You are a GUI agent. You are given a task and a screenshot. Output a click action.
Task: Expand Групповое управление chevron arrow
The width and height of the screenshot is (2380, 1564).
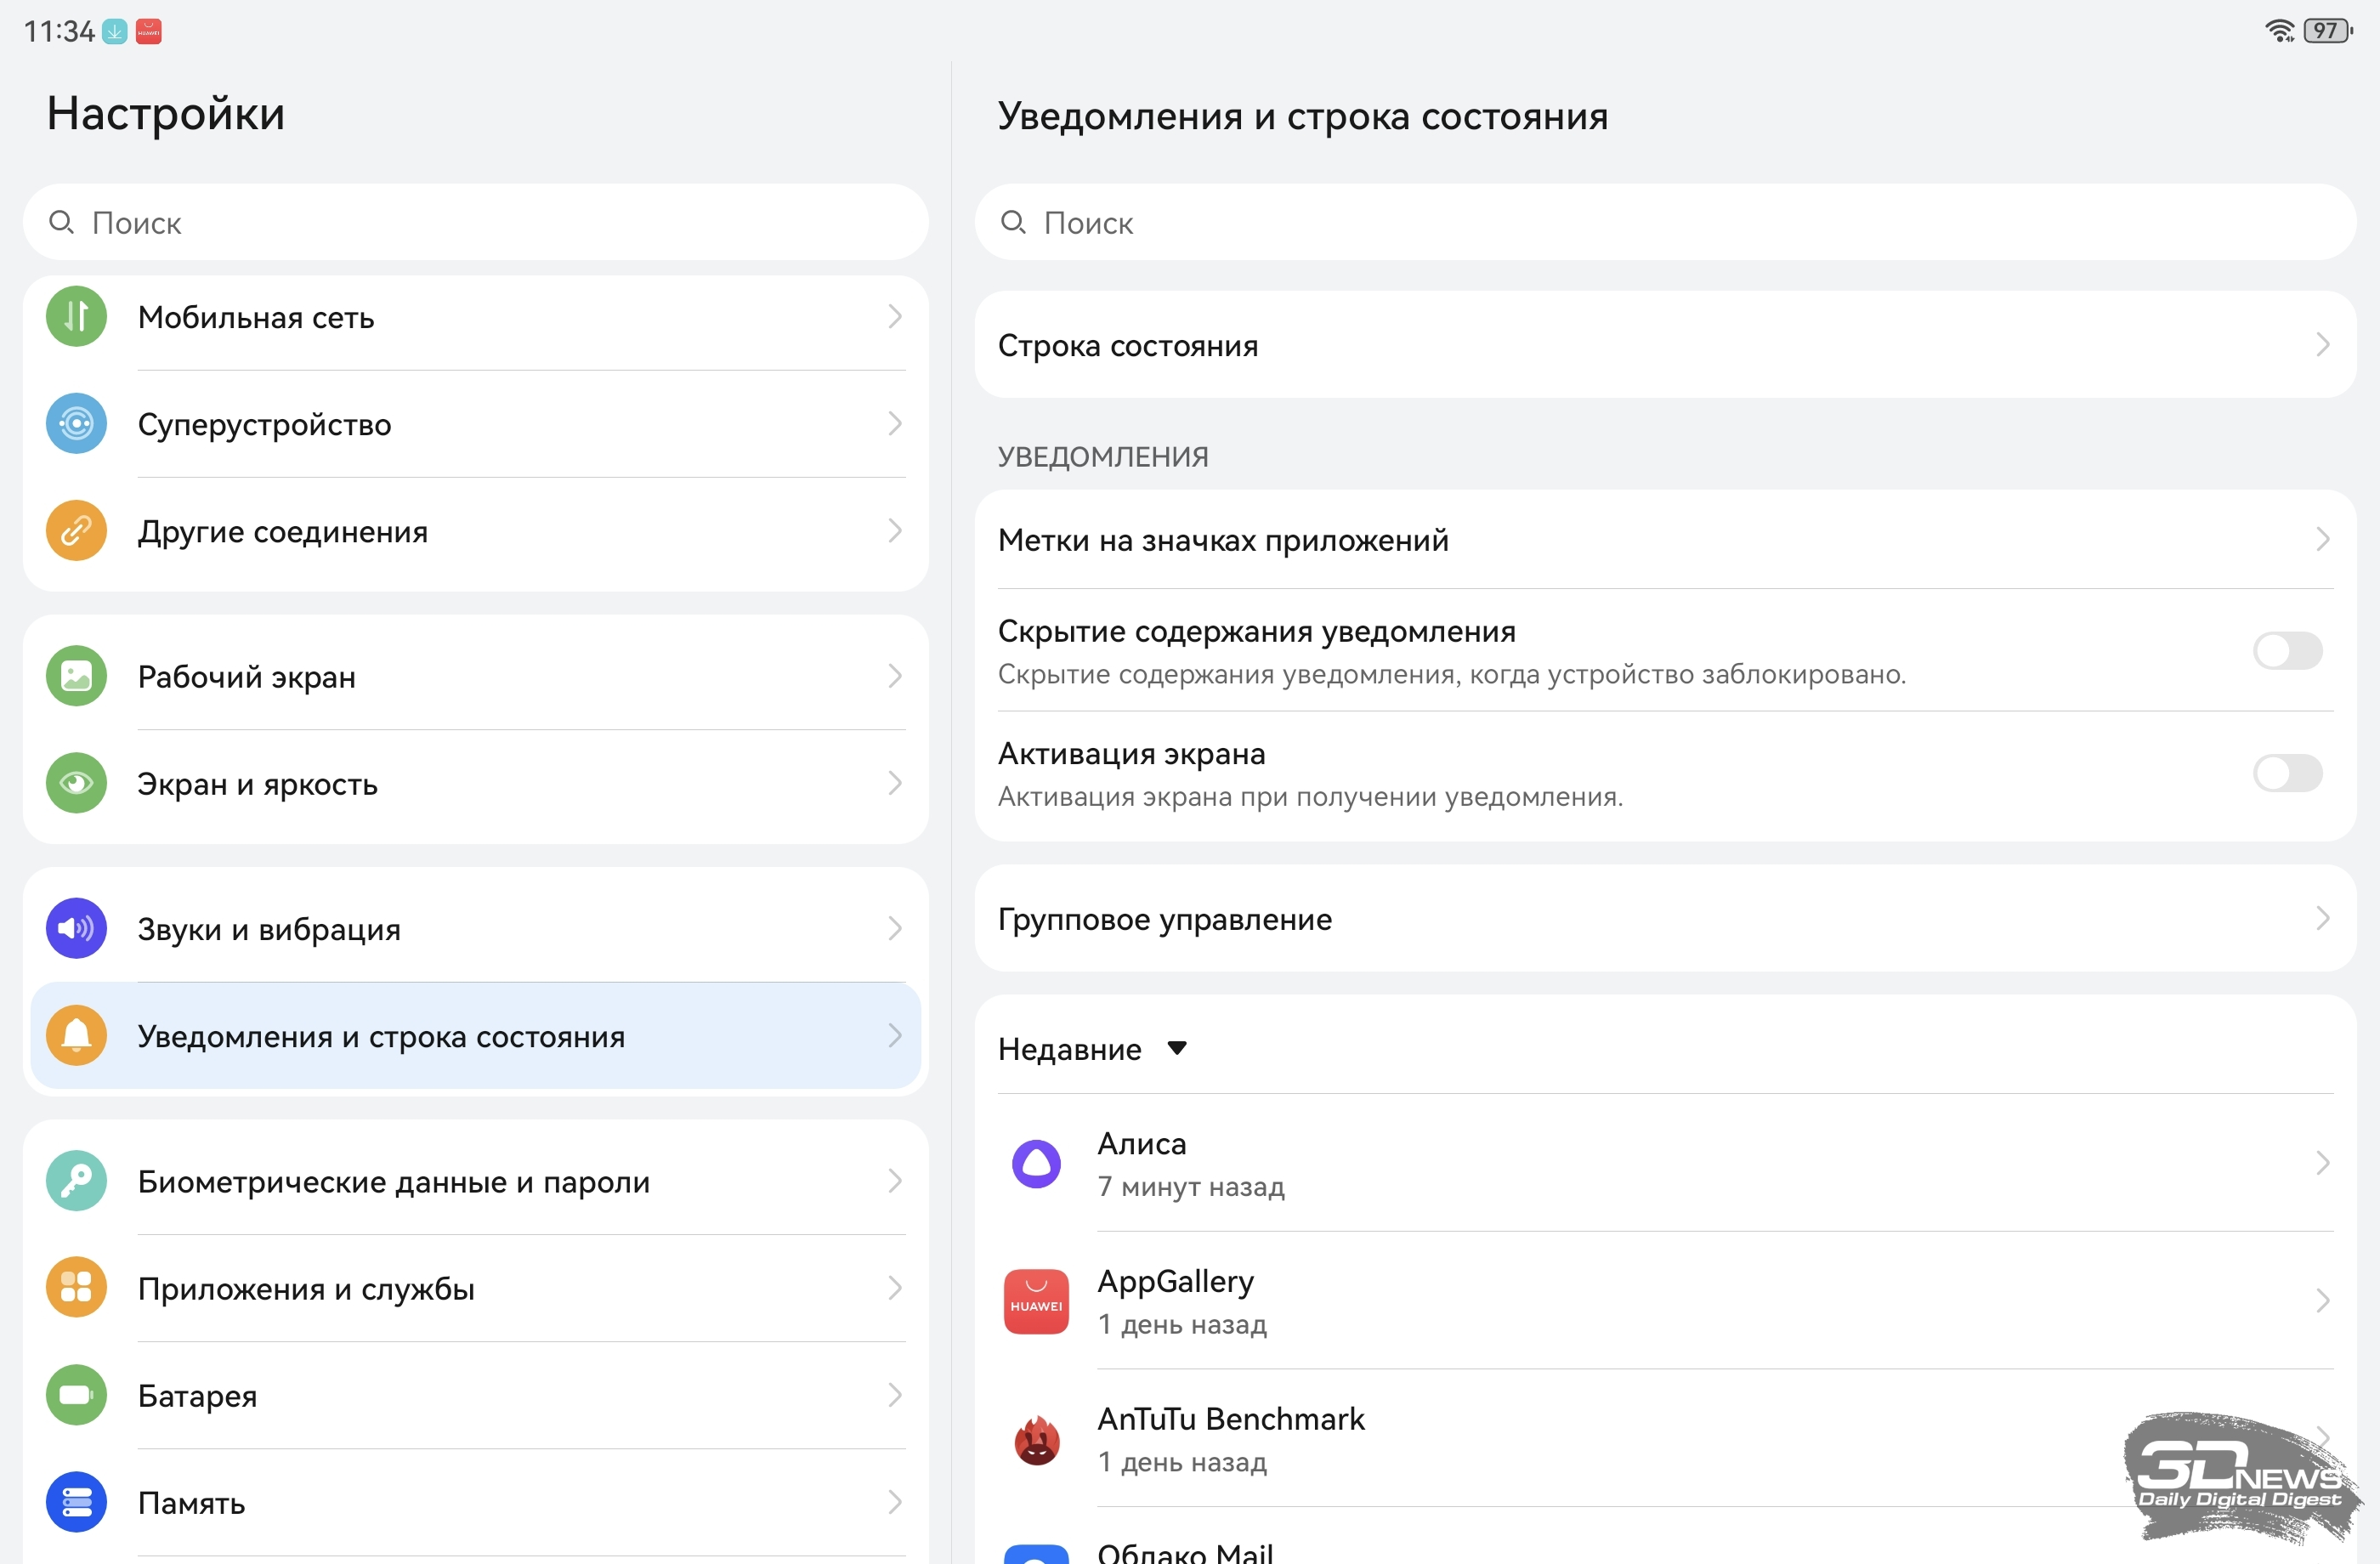point(2322,918)
